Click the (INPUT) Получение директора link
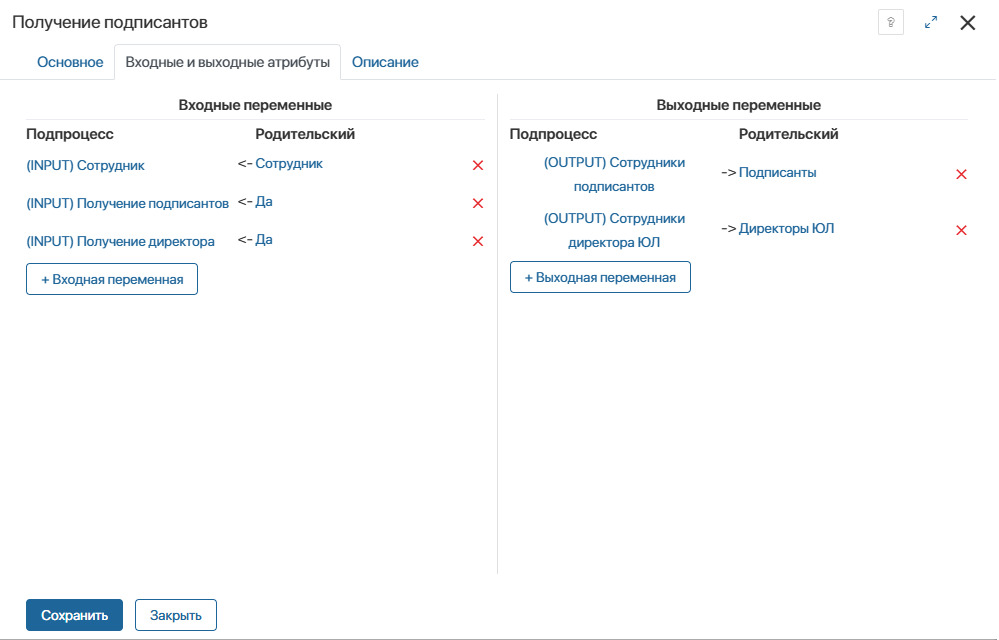Image resolution: width=999 pixels, height=640 pixels. 120,241
